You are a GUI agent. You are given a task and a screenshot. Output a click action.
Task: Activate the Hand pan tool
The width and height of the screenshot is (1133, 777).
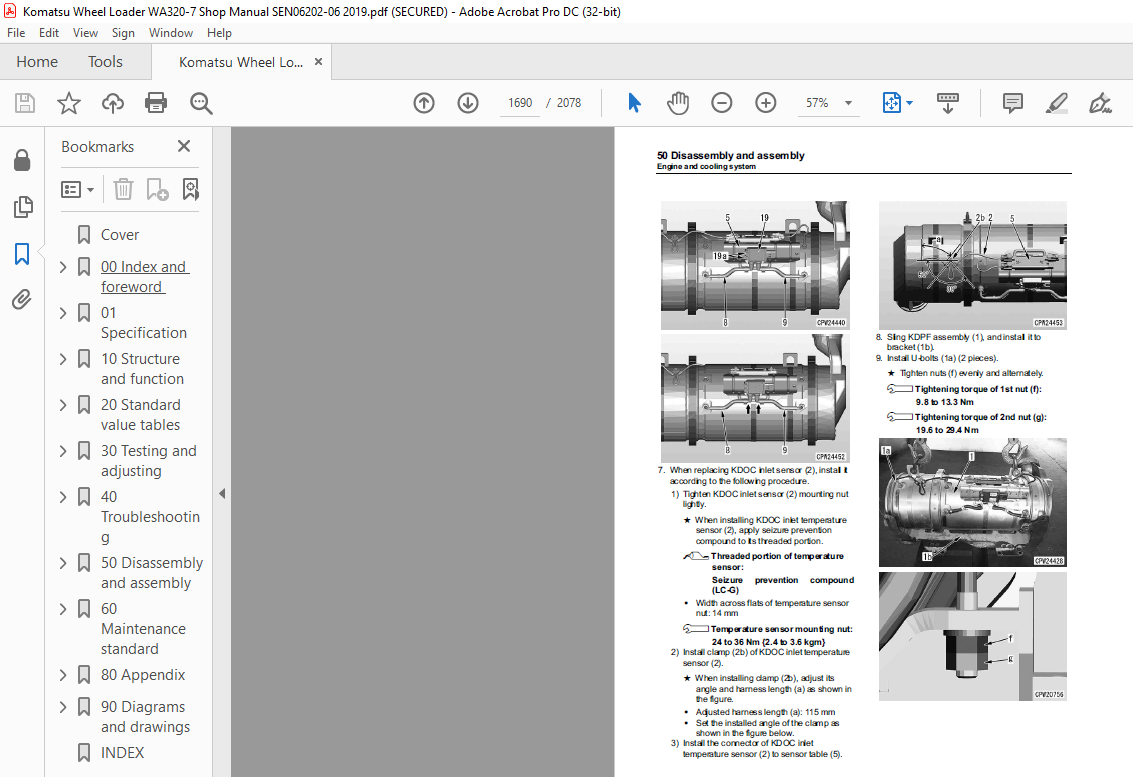[678, 103]
